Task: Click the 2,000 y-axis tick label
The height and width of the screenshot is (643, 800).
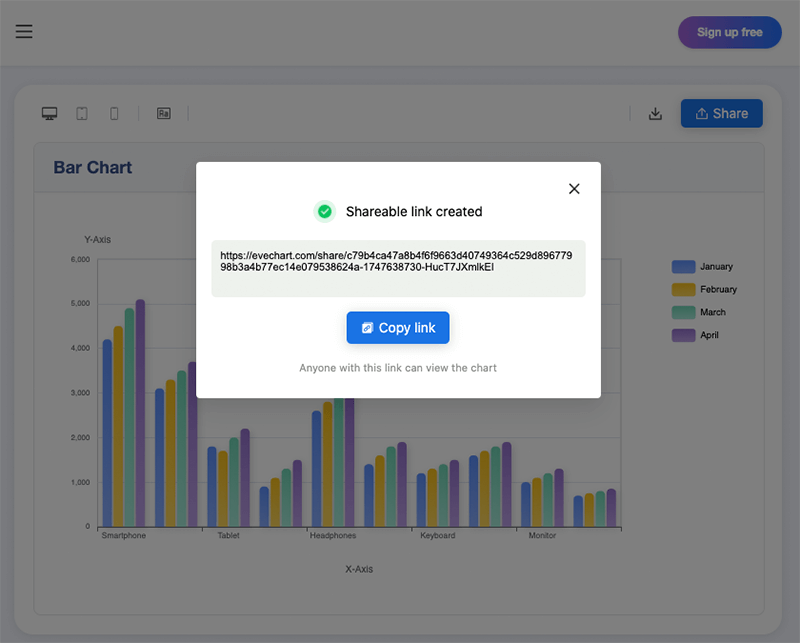Action: (x=80, y=438)
